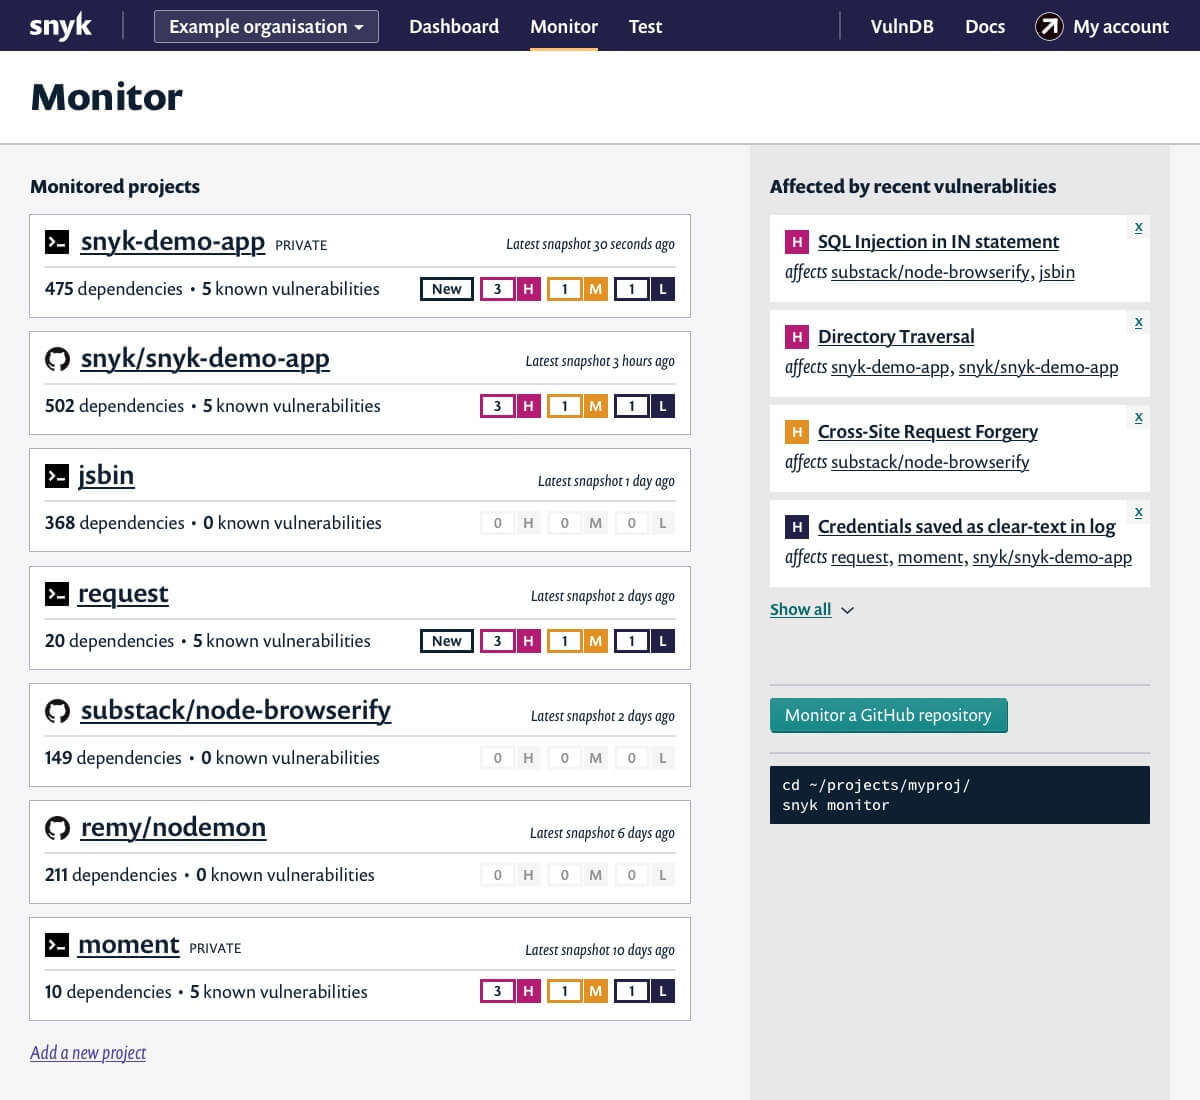Click the snyk logo in the header
The image size is (1200, 1100).
click(x=60, y=26)
